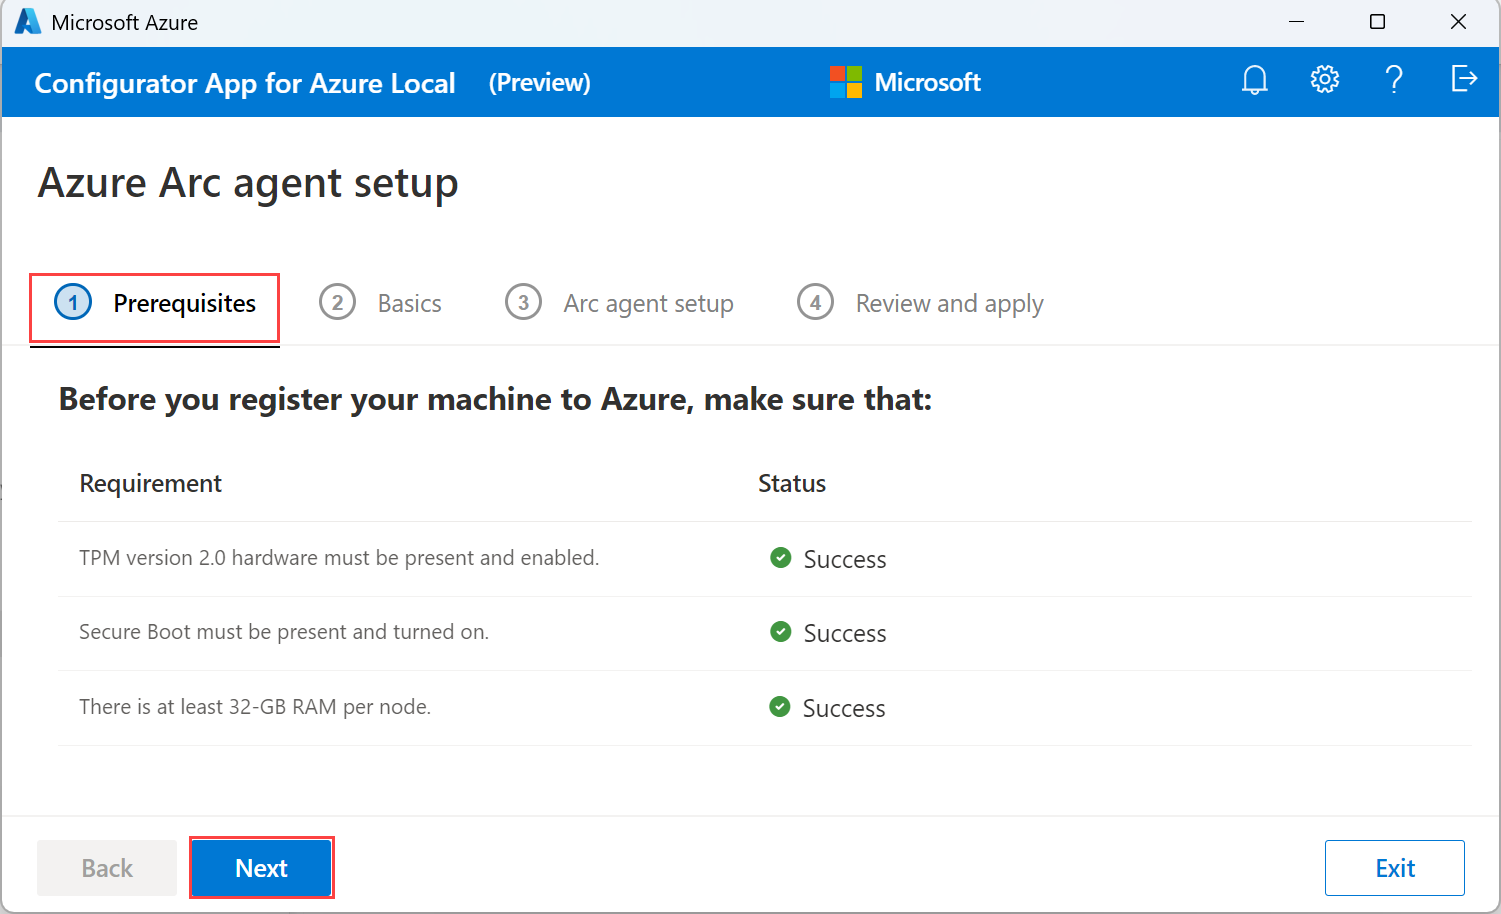
Task: Click the Requirement column header
Action: (151, 484)
